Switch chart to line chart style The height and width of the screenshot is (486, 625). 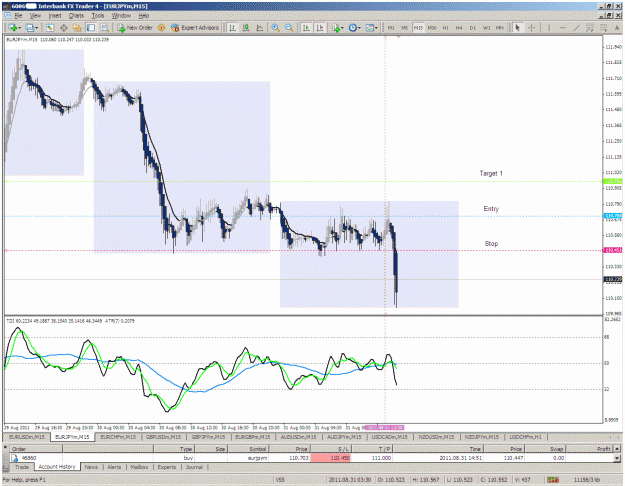259,28
